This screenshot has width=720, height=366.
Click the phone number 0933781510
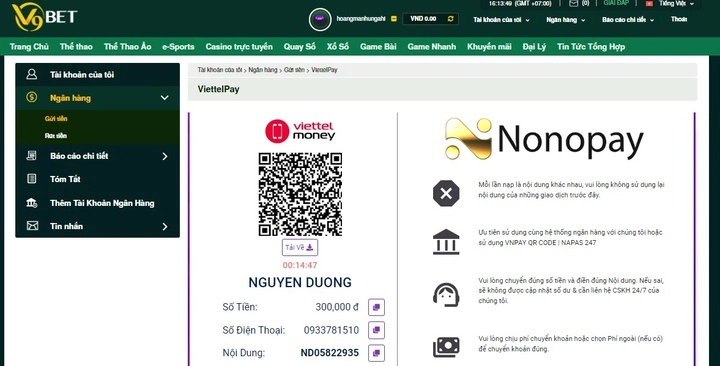[331, 330]
